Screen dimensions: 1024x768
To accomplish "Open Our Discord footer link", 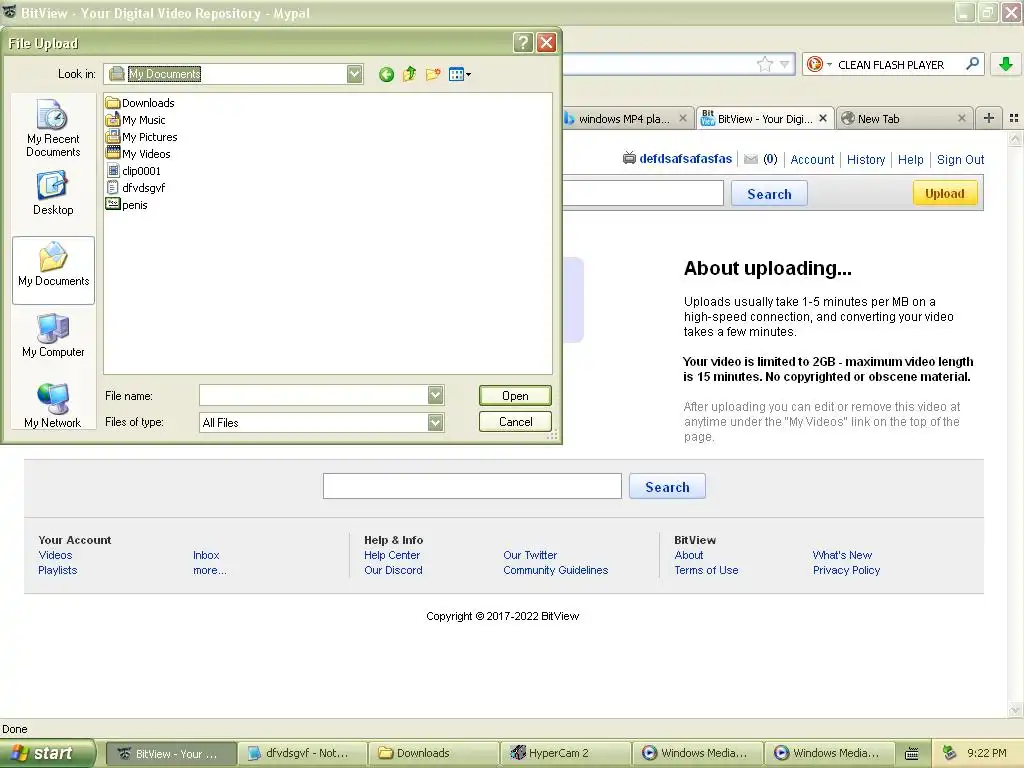I will coord(393,570).
